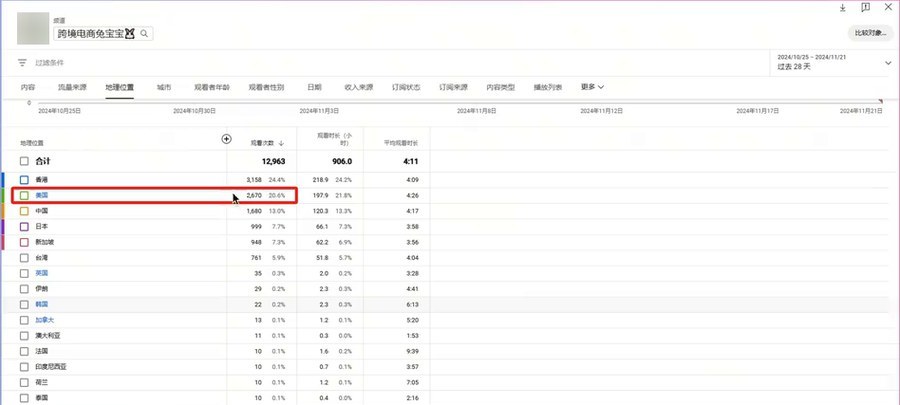900x405 pixels.
Task: Sort by the 观看时长 (小时) column header
Action: (x=335, y=139)
